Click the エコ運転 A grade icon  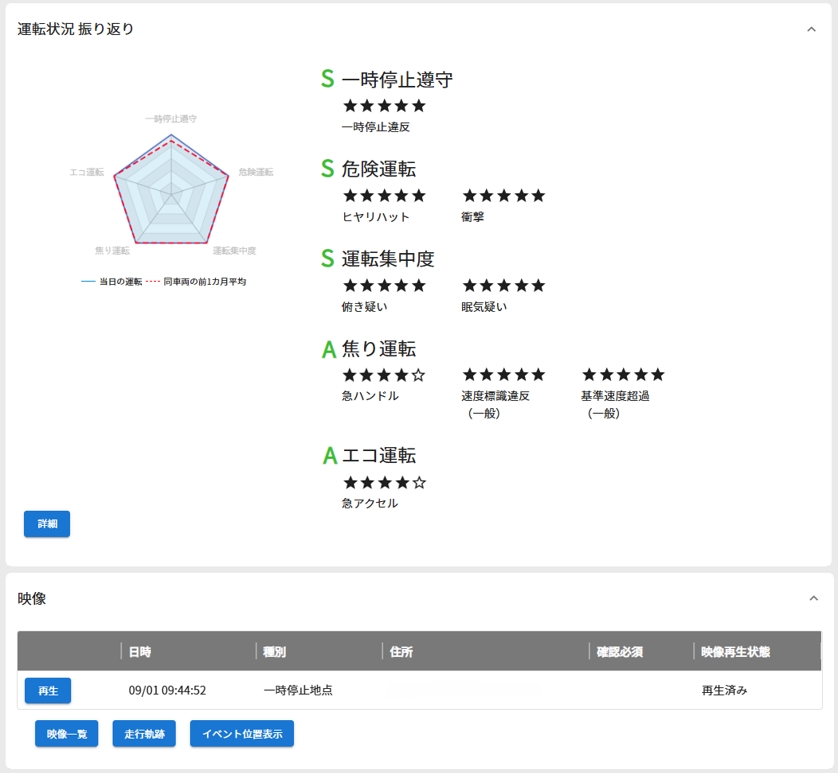(x=329, y=456)
